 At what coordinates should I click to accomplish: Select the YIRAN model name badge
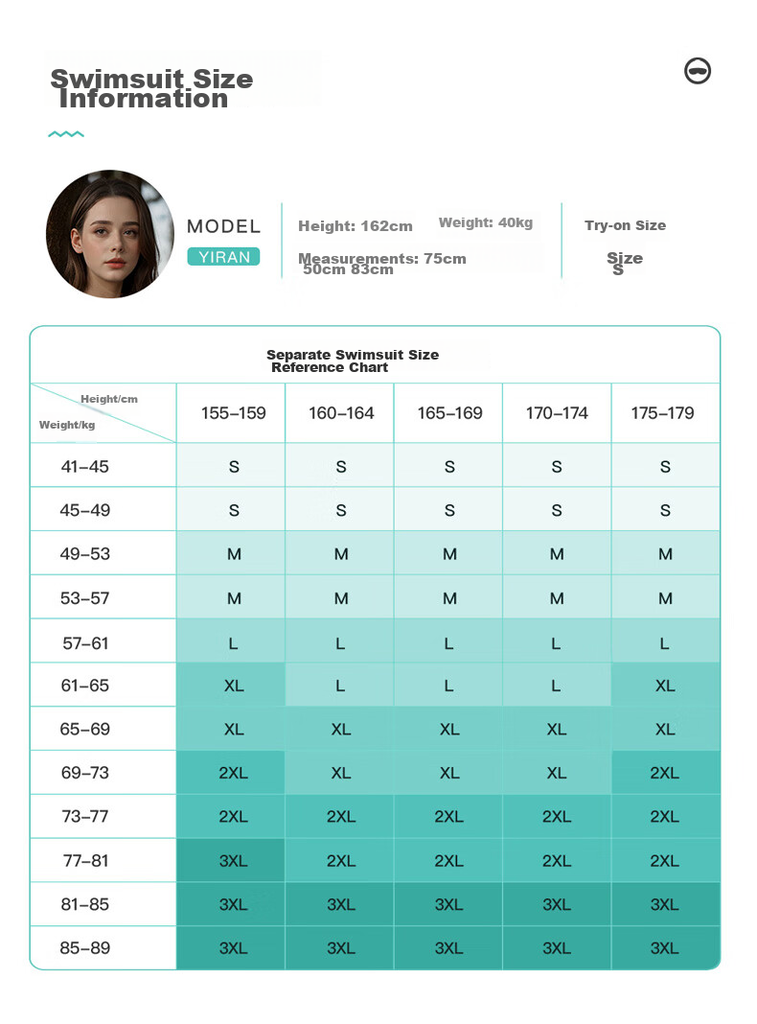pyautogui.click(x=223, y=257)
